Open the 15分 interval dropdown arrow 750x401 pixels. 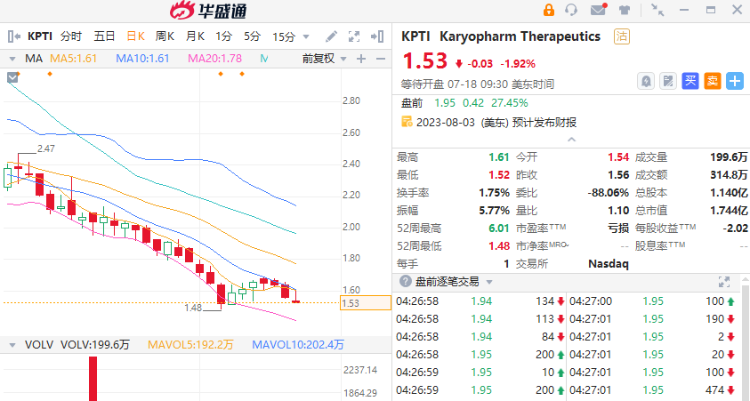tap(306, 37)
